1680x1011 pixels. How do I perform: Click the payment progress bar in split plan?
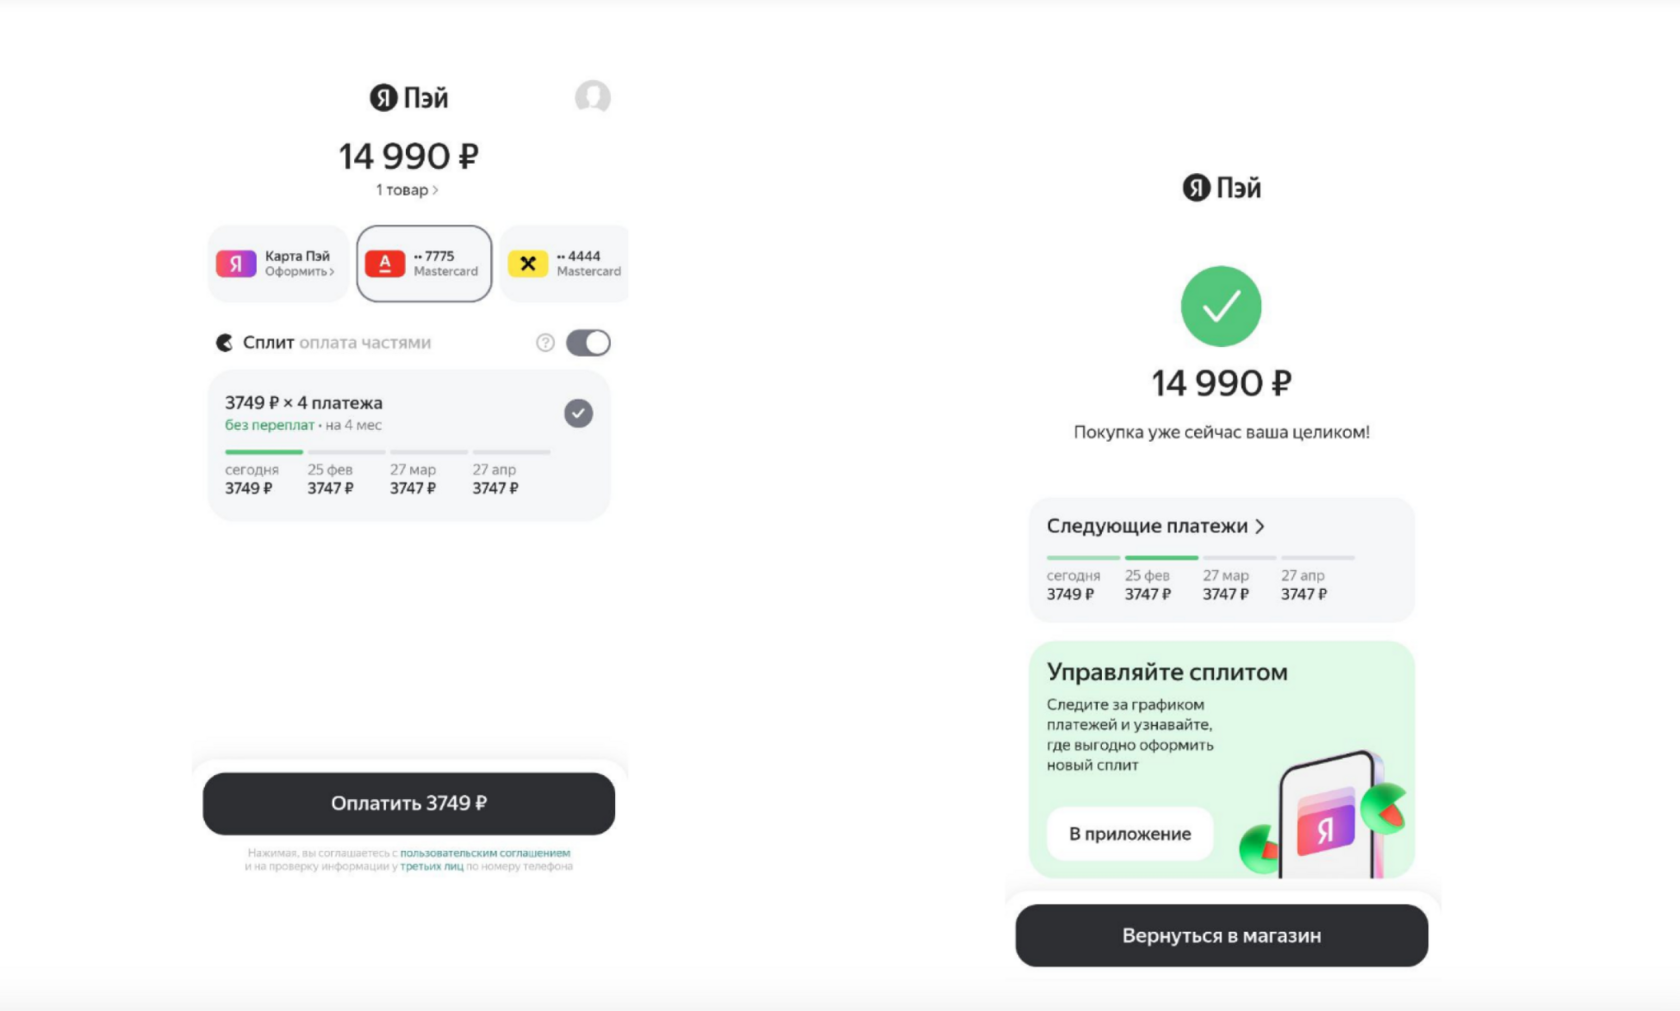(387, 452)
